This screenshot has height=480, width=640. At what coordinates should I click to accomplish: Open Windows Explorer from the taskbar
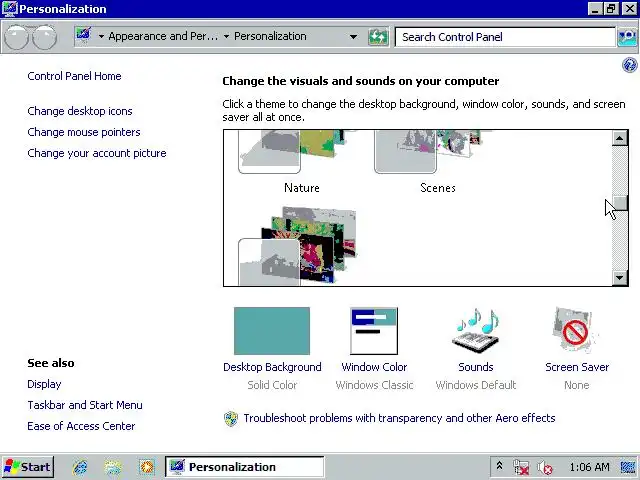coord(113,467)
